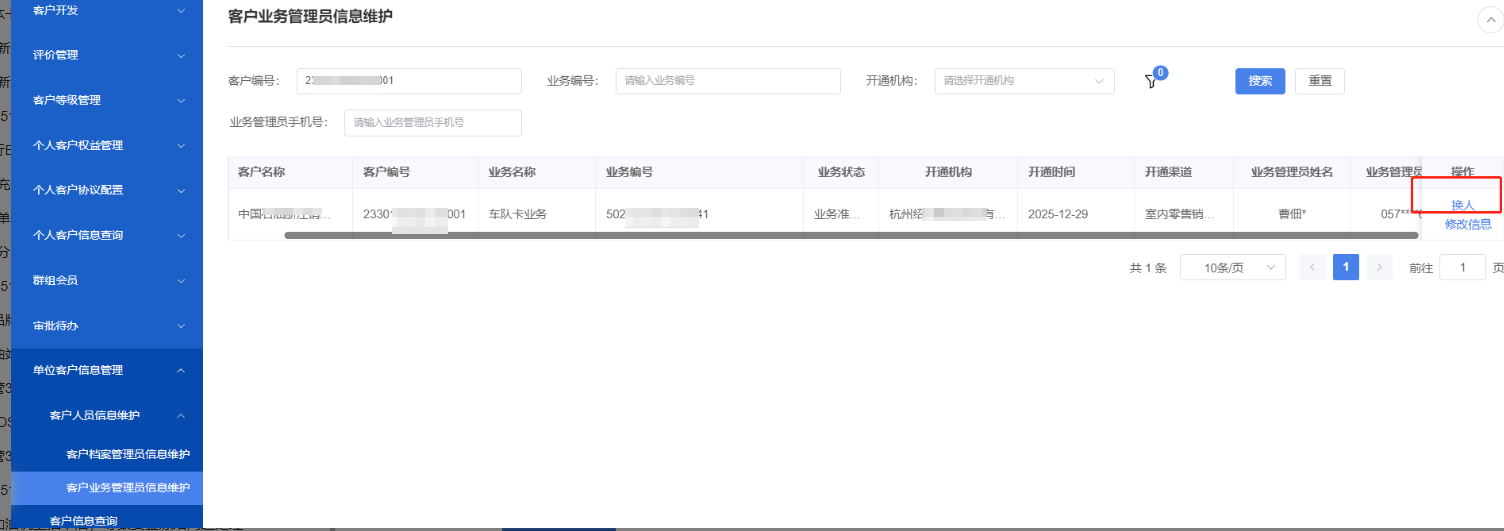The width and height of the screenshot is (1504, 531).
Task: Open the 10条/页 page size dropdown
Action: coord(1232,267)
